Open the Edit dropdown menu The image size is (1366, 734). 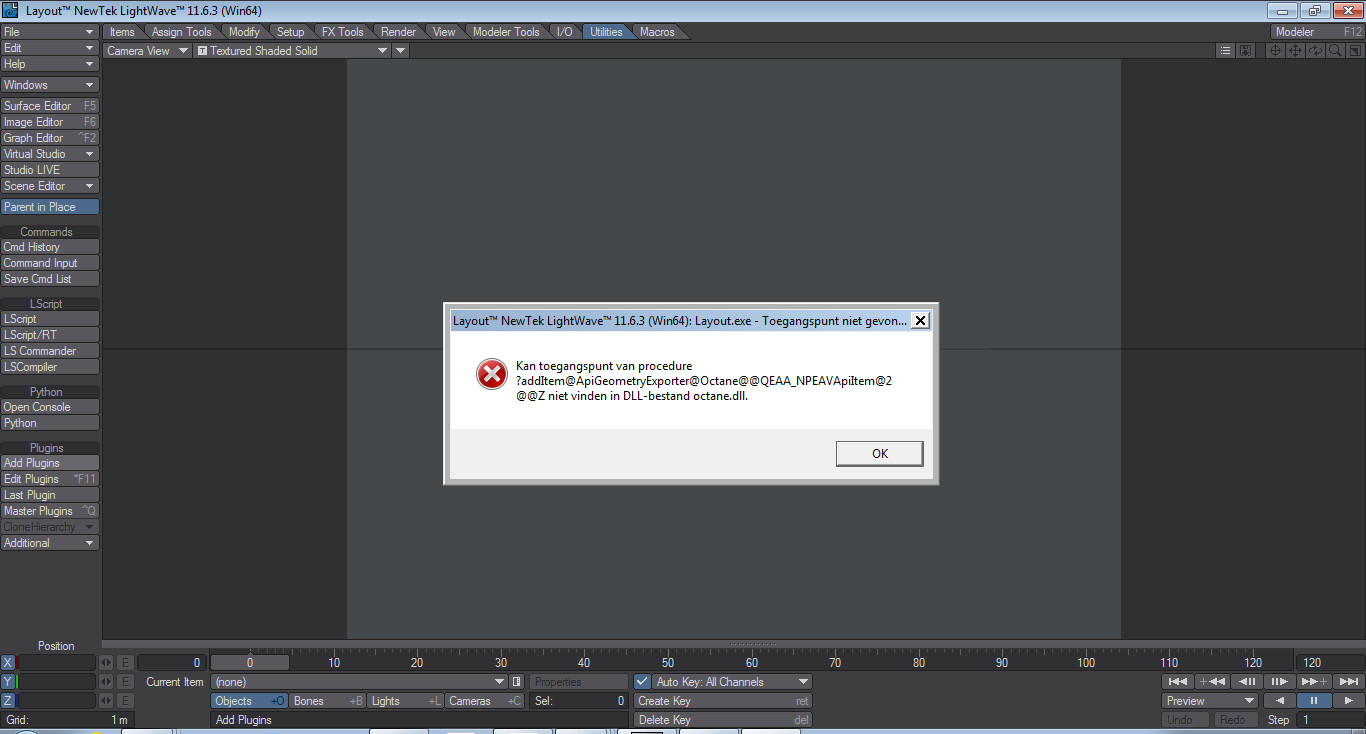click(50, 48)
